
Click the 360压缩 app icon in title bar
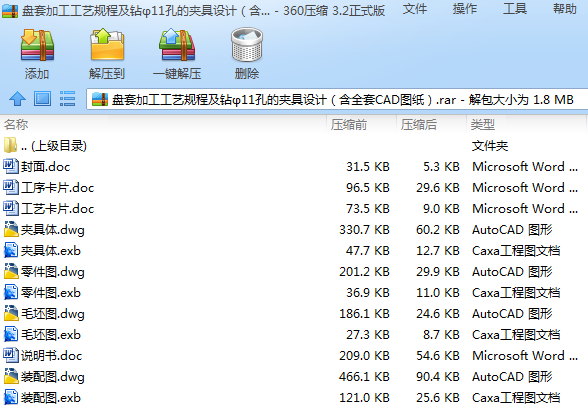tap(10, 10)
